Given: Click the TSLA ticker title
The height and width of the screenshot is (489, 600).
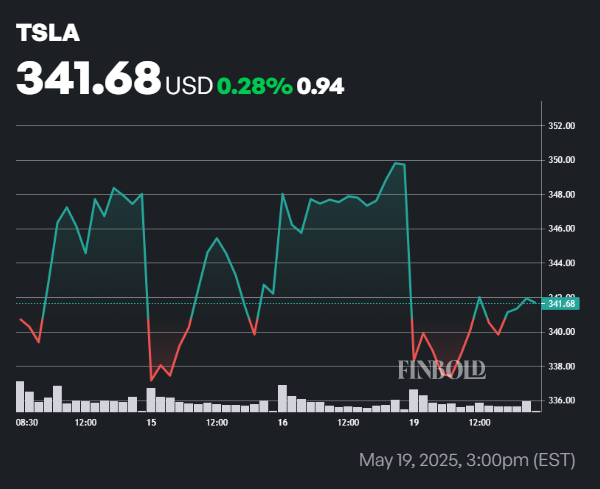Looking at the screenshot, I should (48, 33).
